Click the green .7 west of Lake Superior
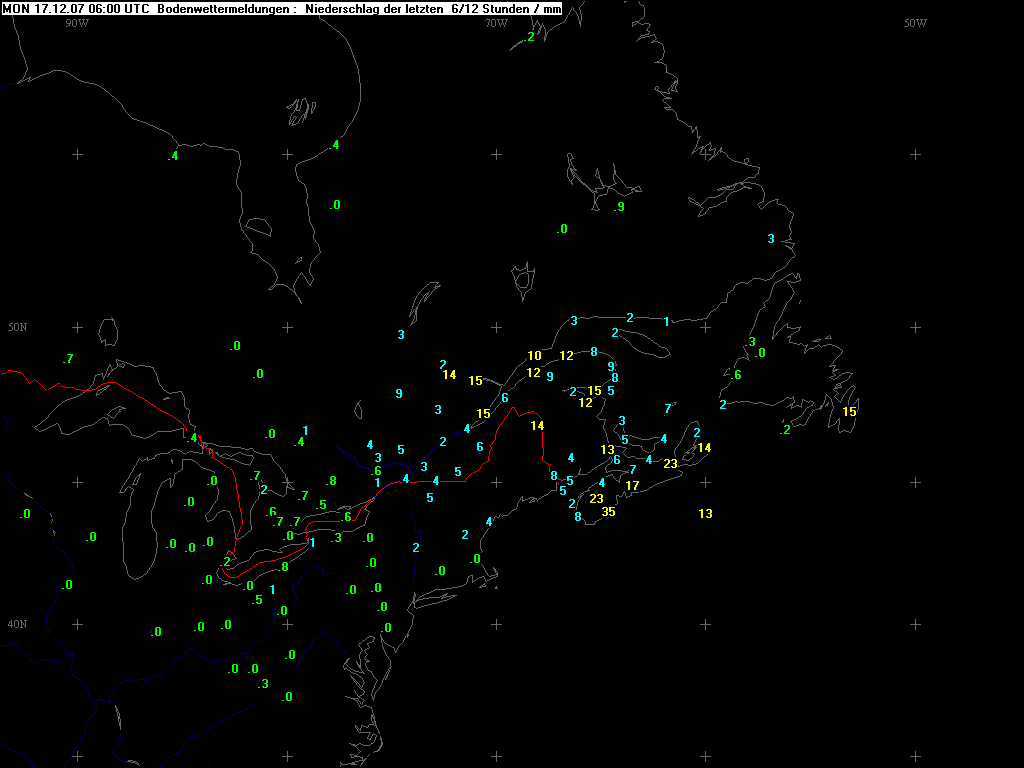 (67, 359)
